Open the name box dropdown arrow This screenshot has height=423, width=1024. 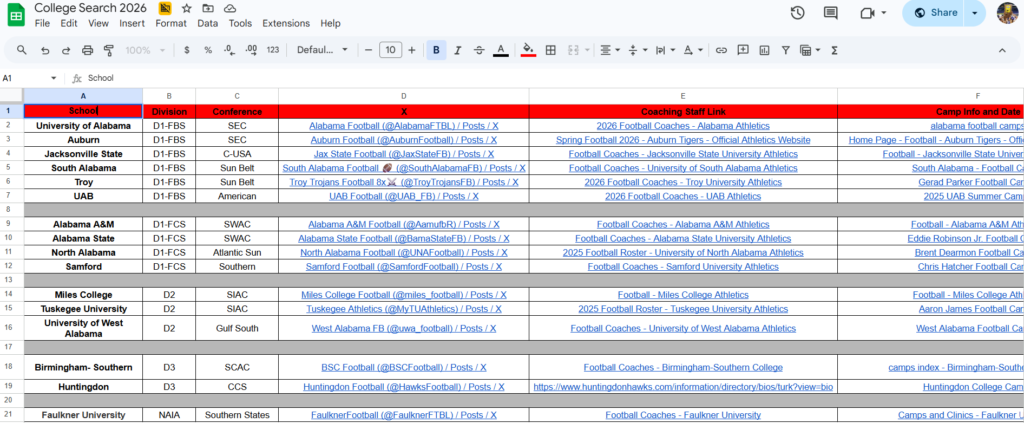tap(54, 78)
